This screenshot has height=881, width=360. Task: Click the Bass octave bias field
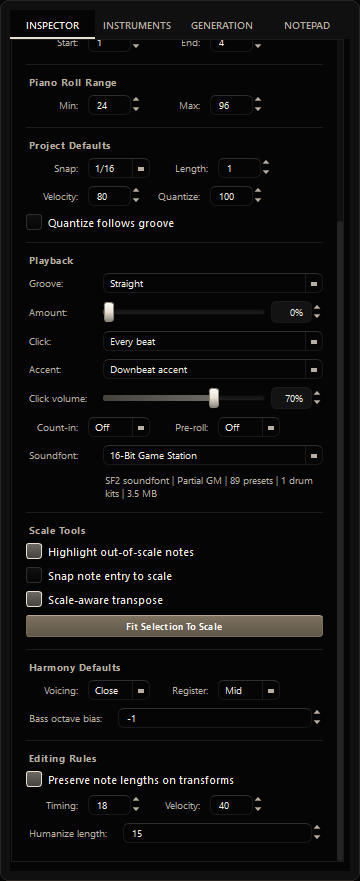click(215, 718)
